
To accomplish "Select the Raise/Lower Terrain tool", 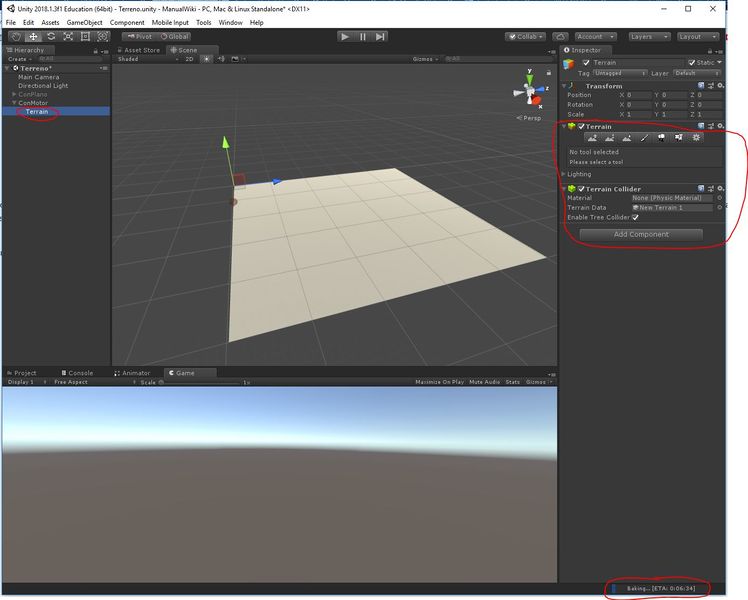I will tap(592, 138).
